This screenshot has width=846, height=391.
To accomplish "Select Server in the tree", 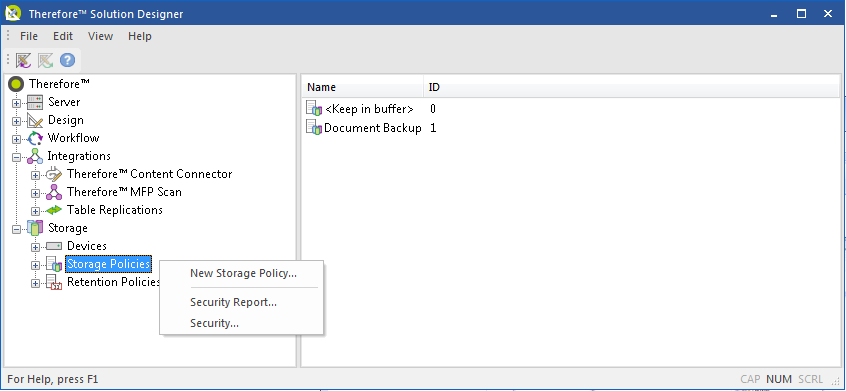I will [x=64, y=102].
